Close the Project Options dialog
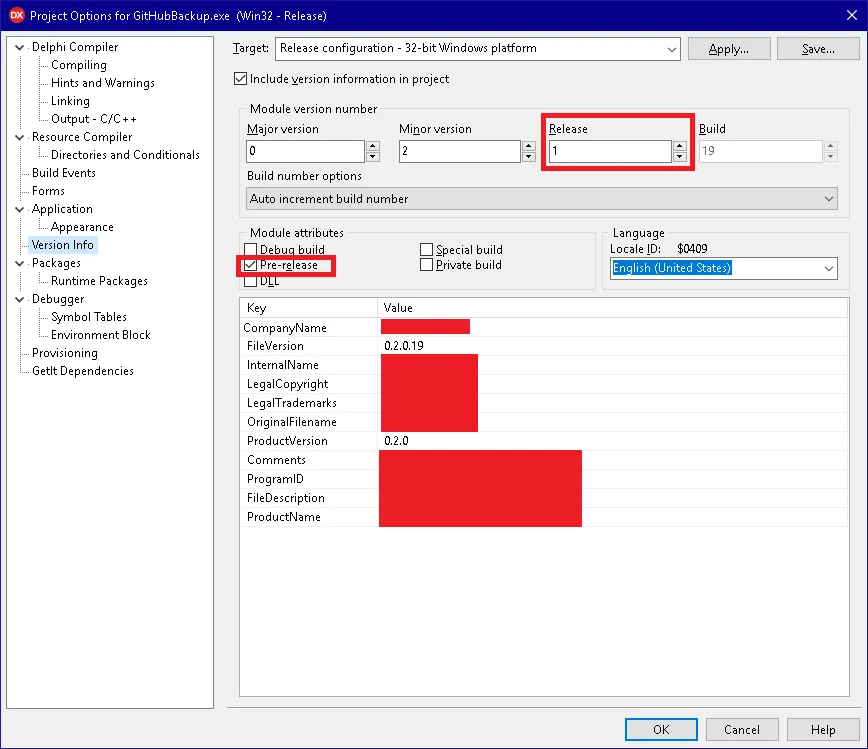The width and height of the screenshot is (868, 749). (x=851, y=15)
